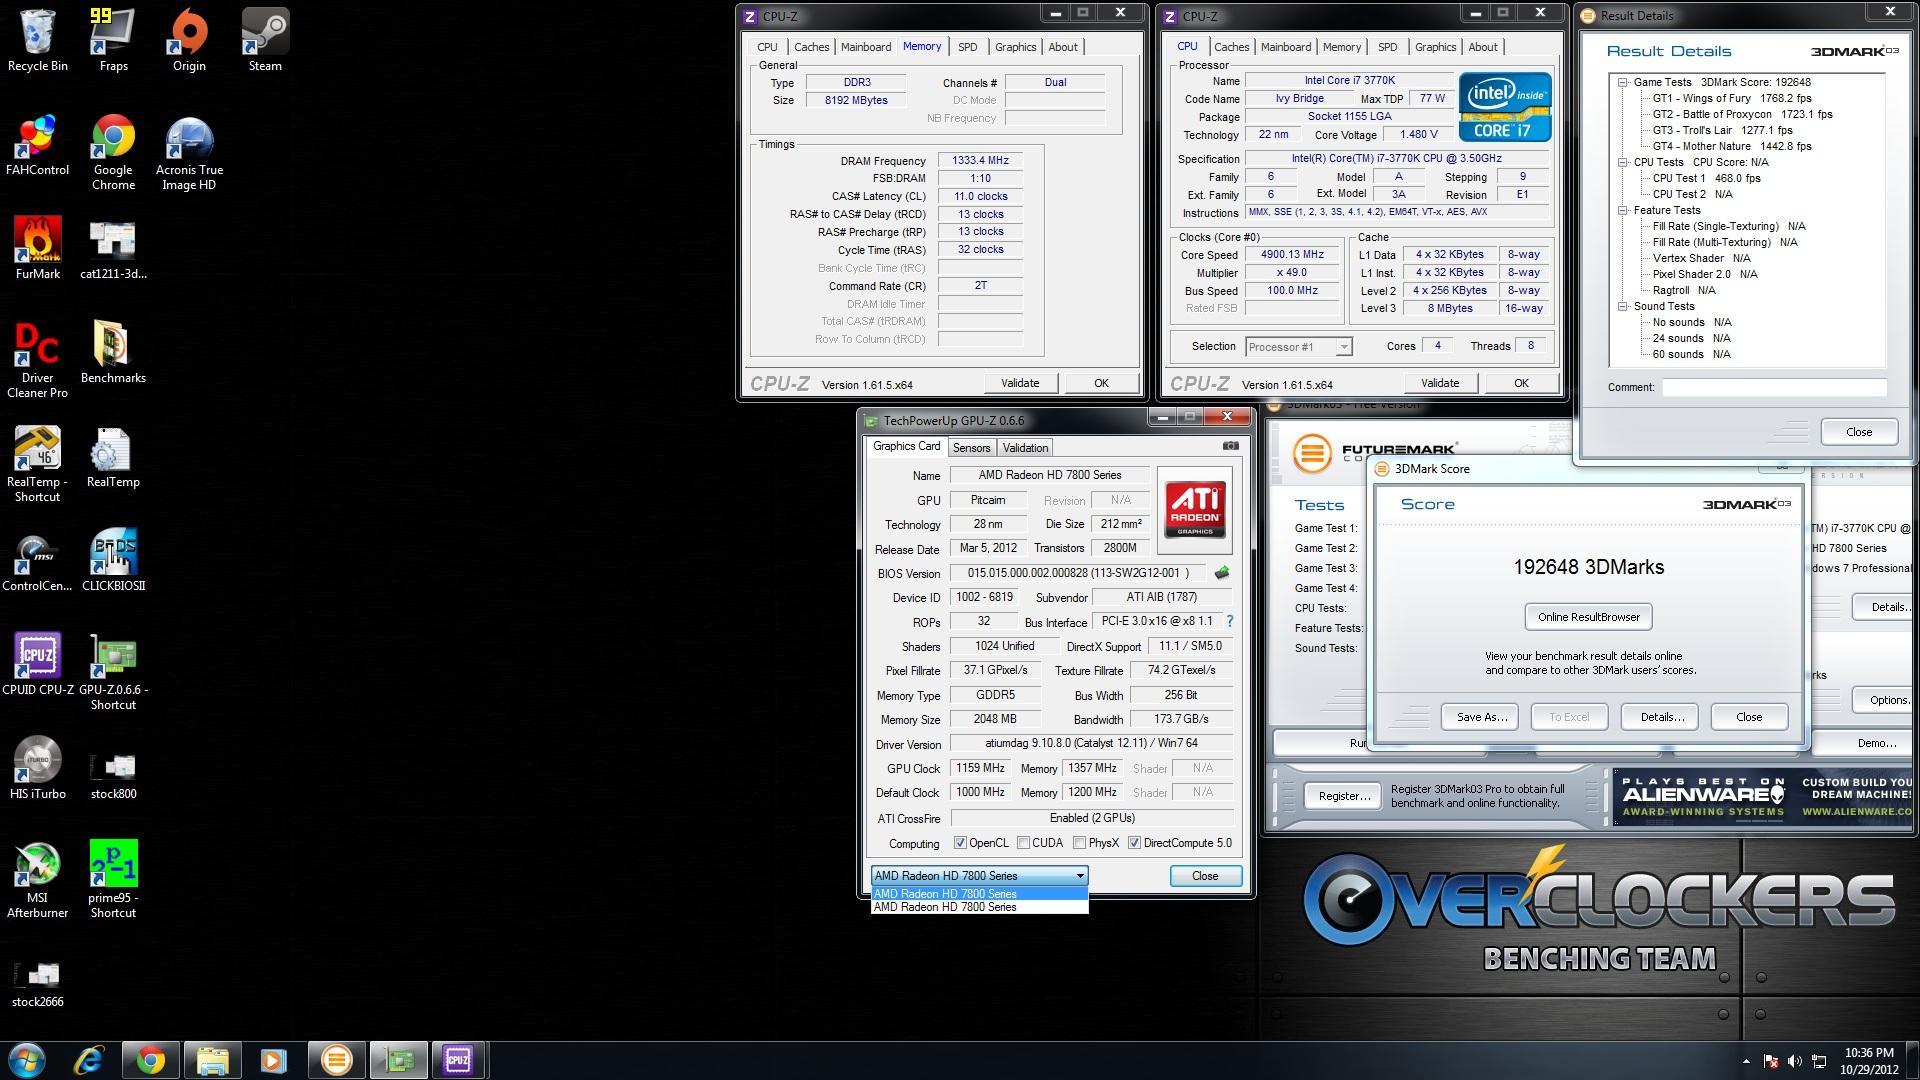The image size is (1920, 1080).
Task: Click the GPU-Z BIOS save icon
Action: pyautogui.click(x=1221, y=573)
